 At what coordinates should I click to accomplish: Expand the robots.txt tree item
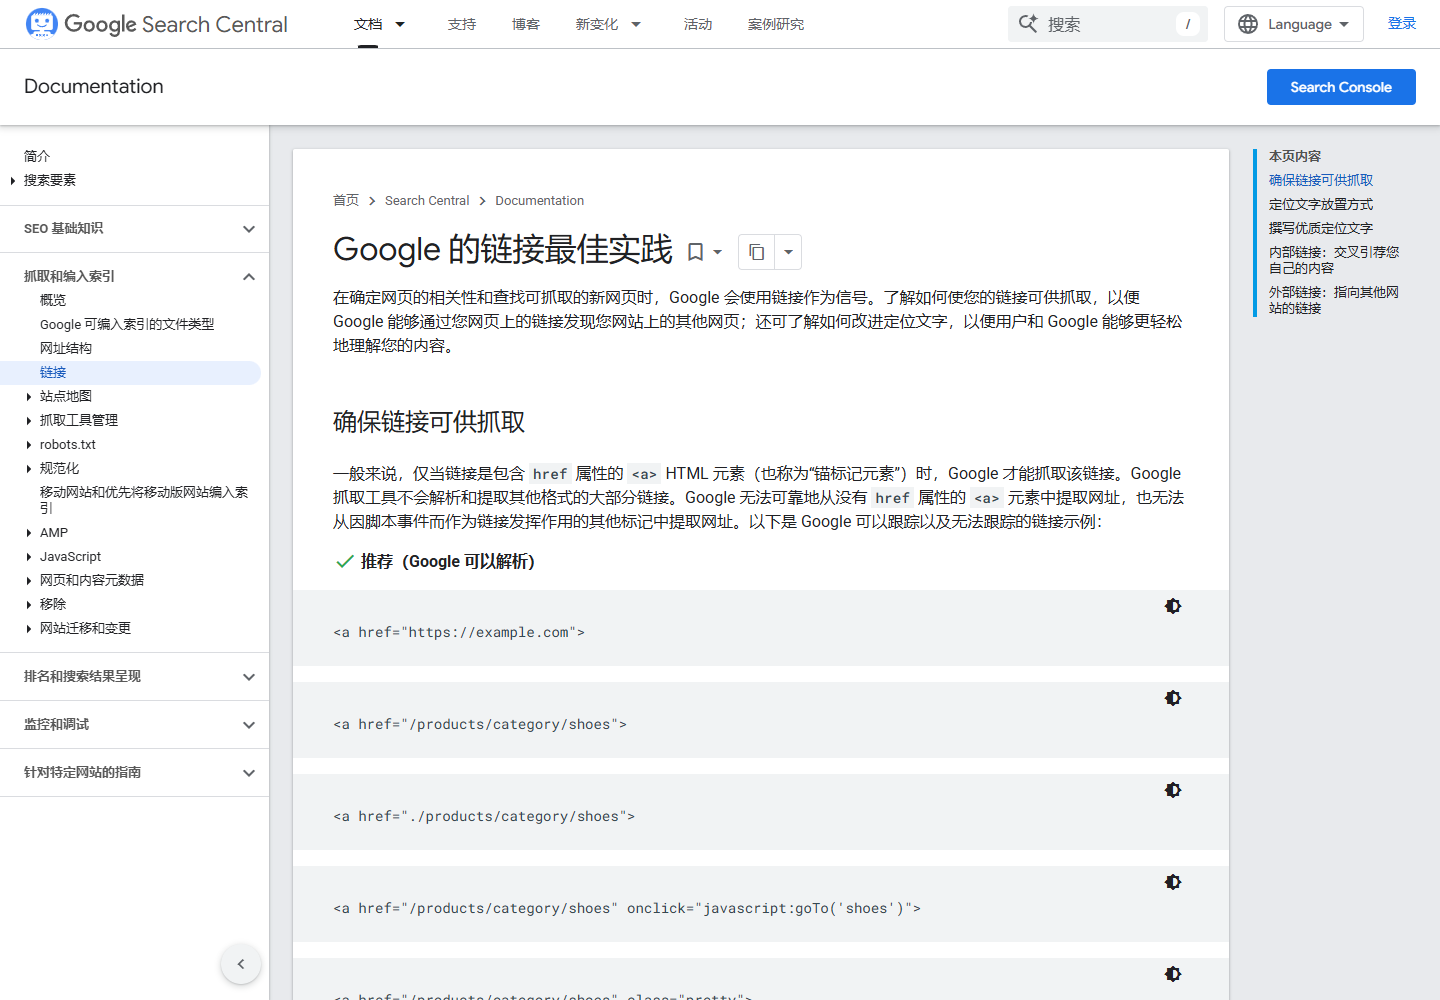coord(28,445)
